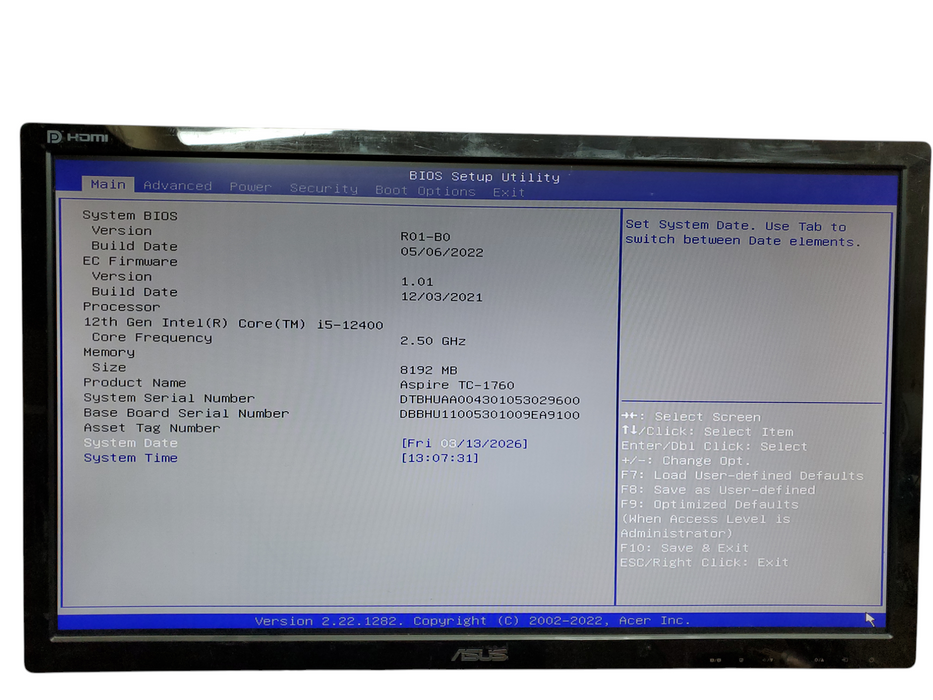Click the memory size 8192 MB

(x=428, y=370)
